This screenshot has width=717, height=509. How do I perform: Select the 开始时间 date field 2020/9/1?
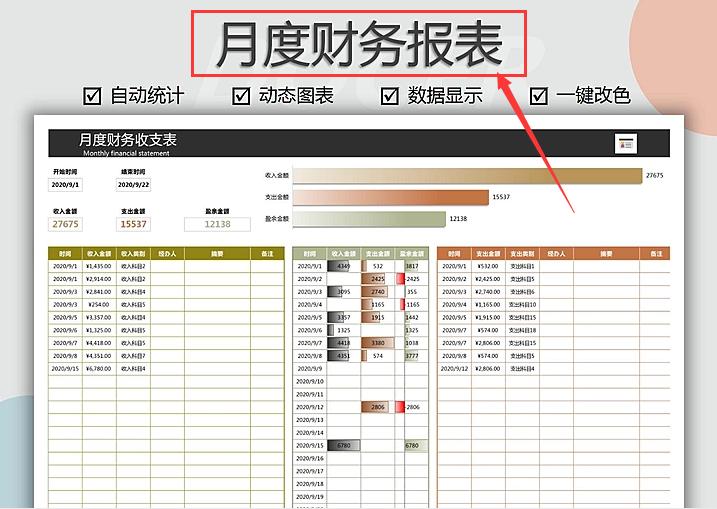(65, 185)
